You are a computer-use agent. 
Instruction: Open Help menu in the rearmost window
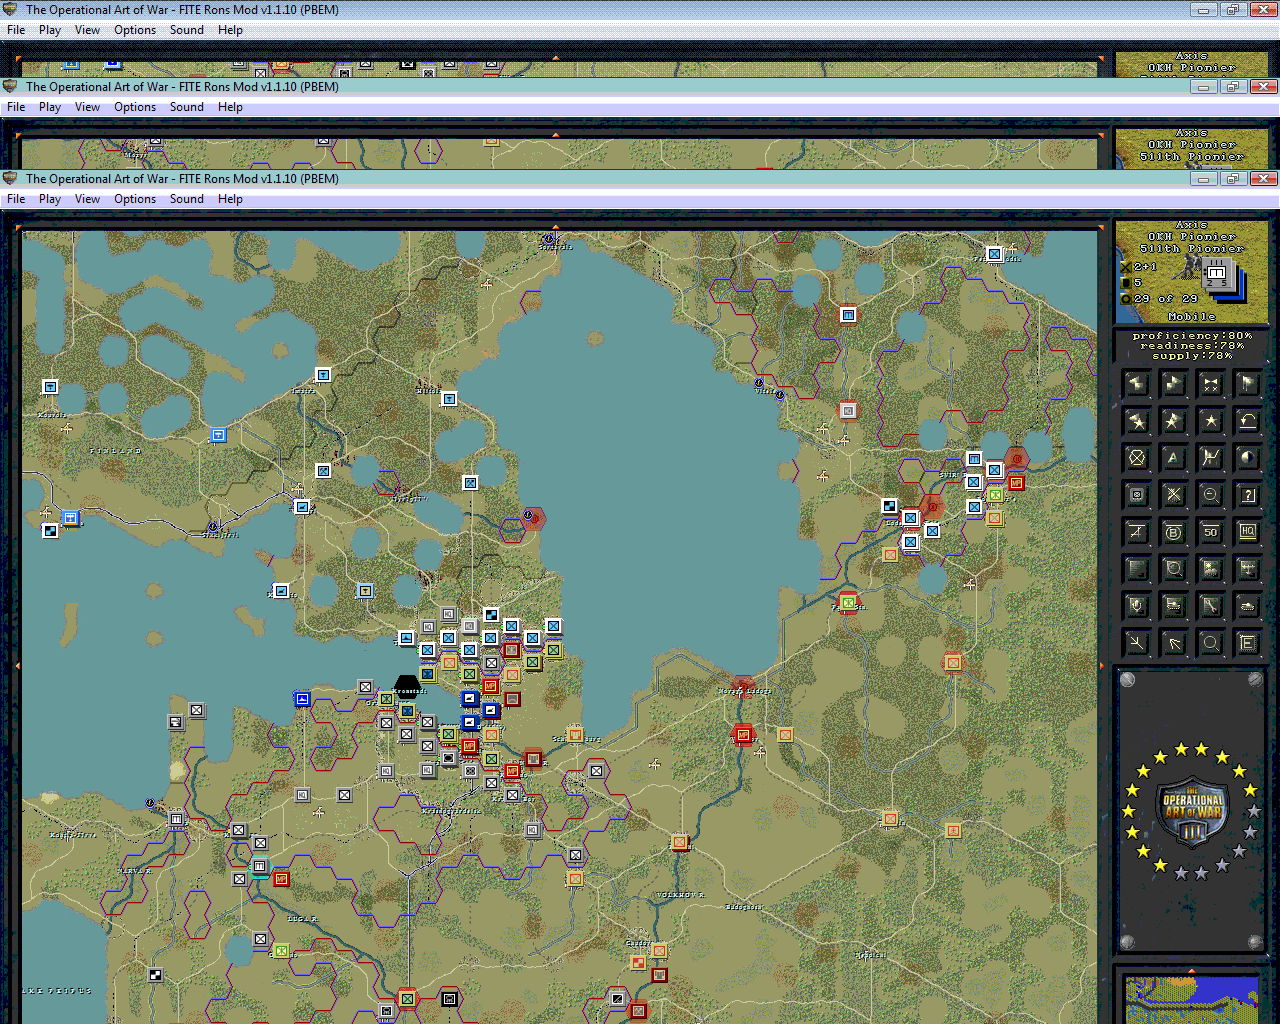coord(230,30)
